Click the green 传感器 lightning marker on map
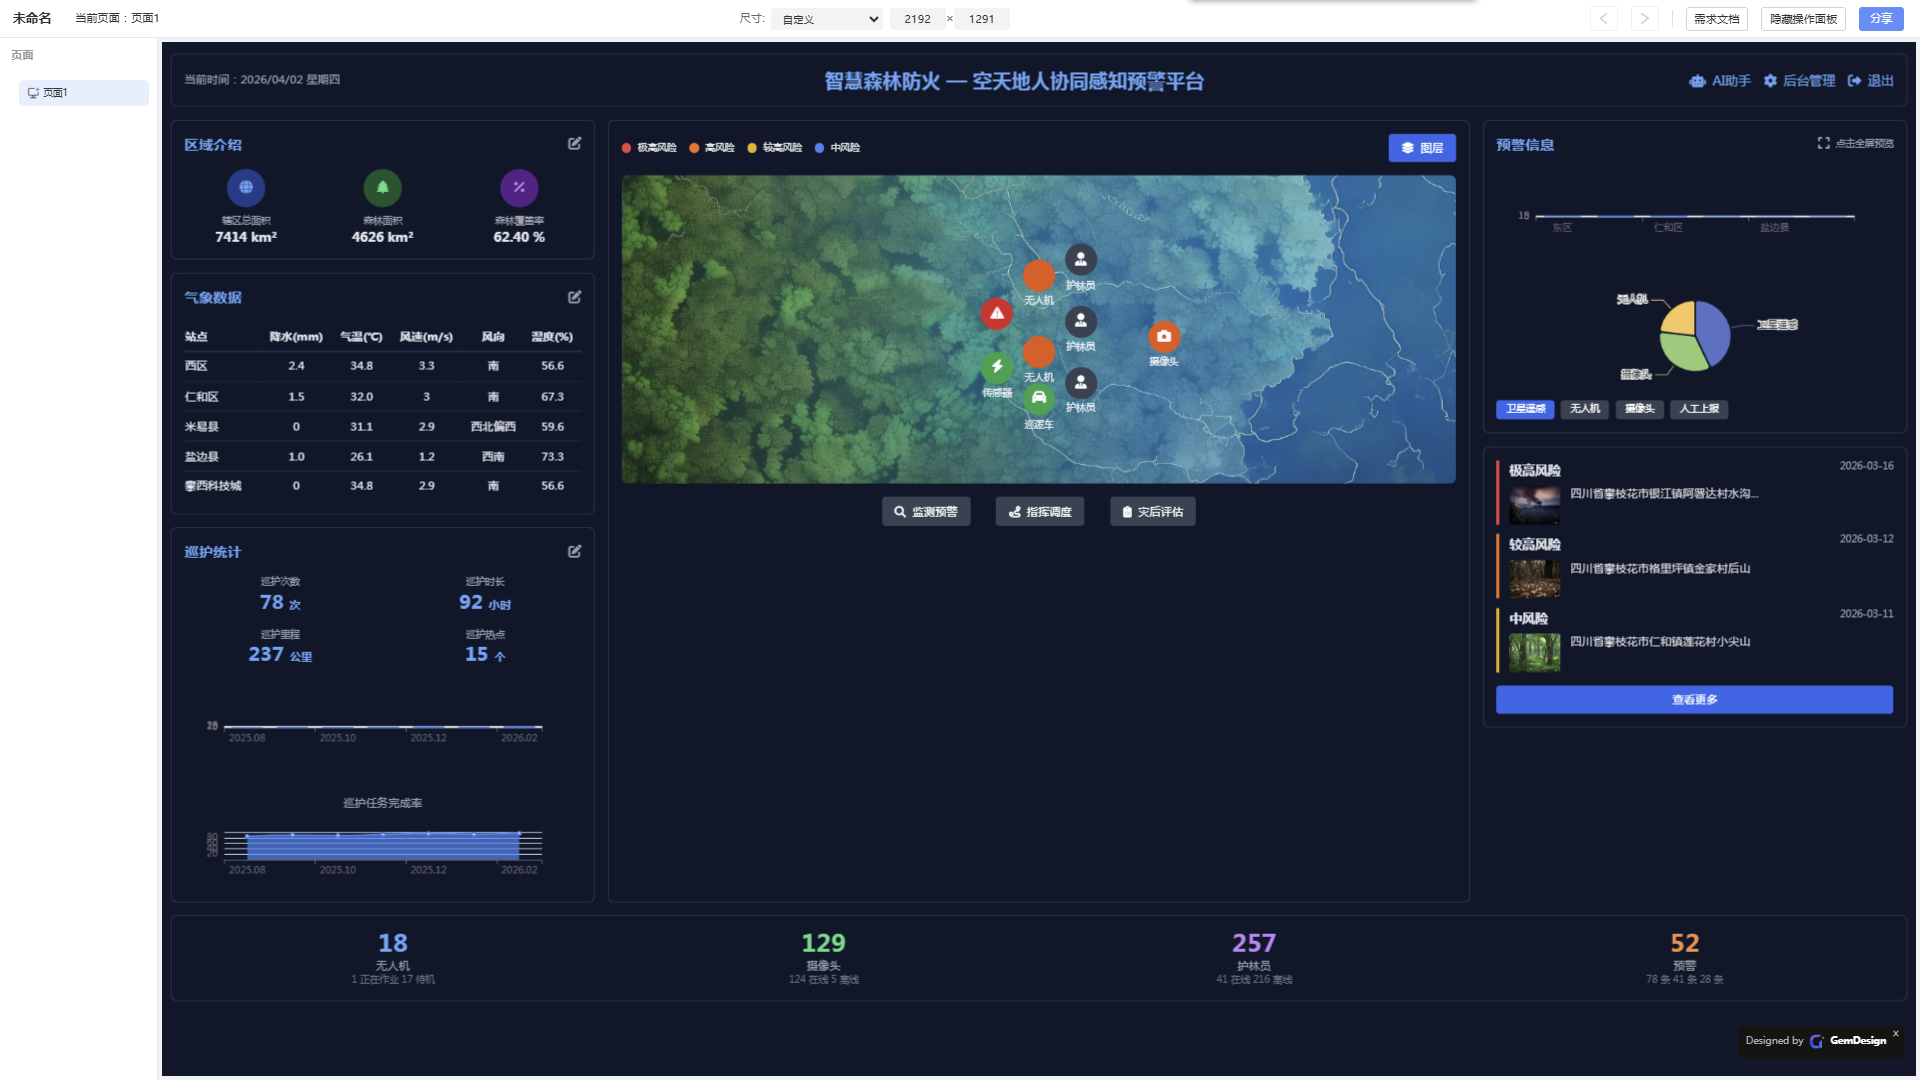This screenshot has width=1920, height=1080. coord(996,367)
